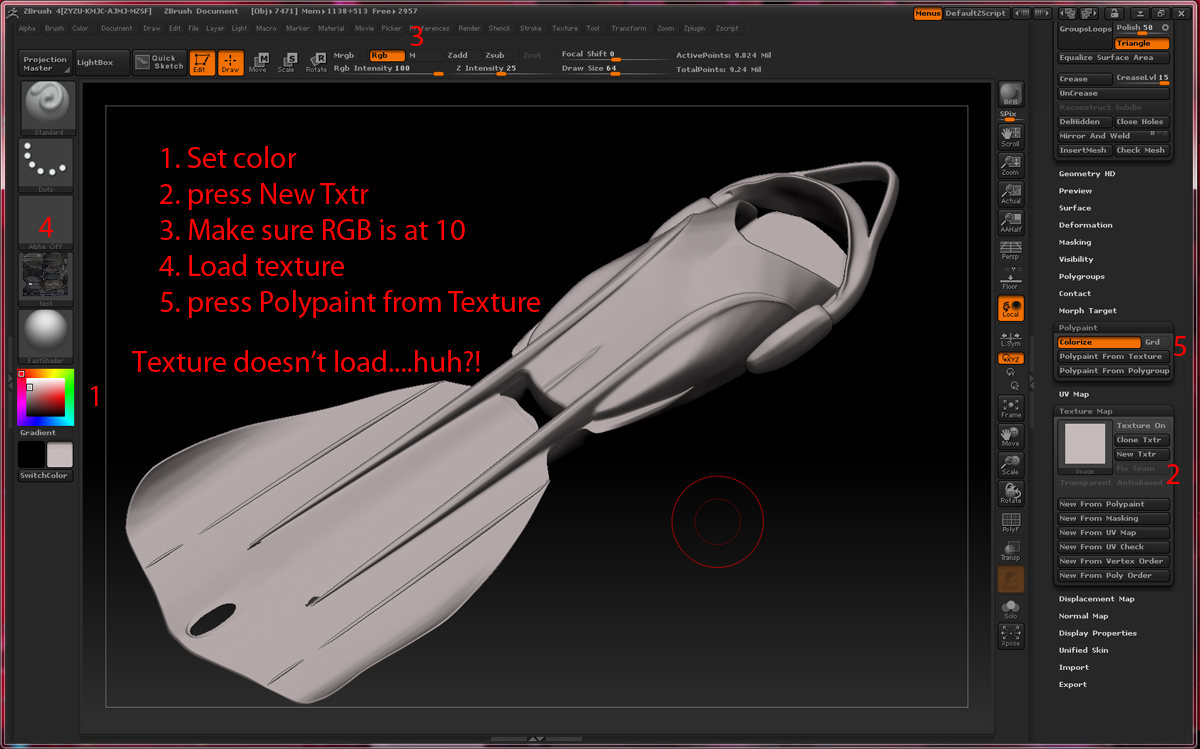This screenshot has height=749, width=1200.
Task: Expand the Displacement Map section
Action: tap(1098, 598)
